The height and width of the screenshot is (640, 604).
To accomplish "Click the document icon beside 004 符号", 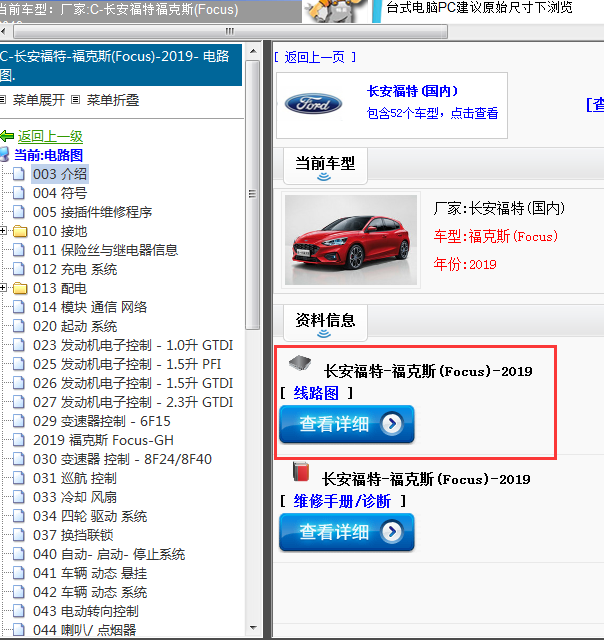I will pos(19,193).
